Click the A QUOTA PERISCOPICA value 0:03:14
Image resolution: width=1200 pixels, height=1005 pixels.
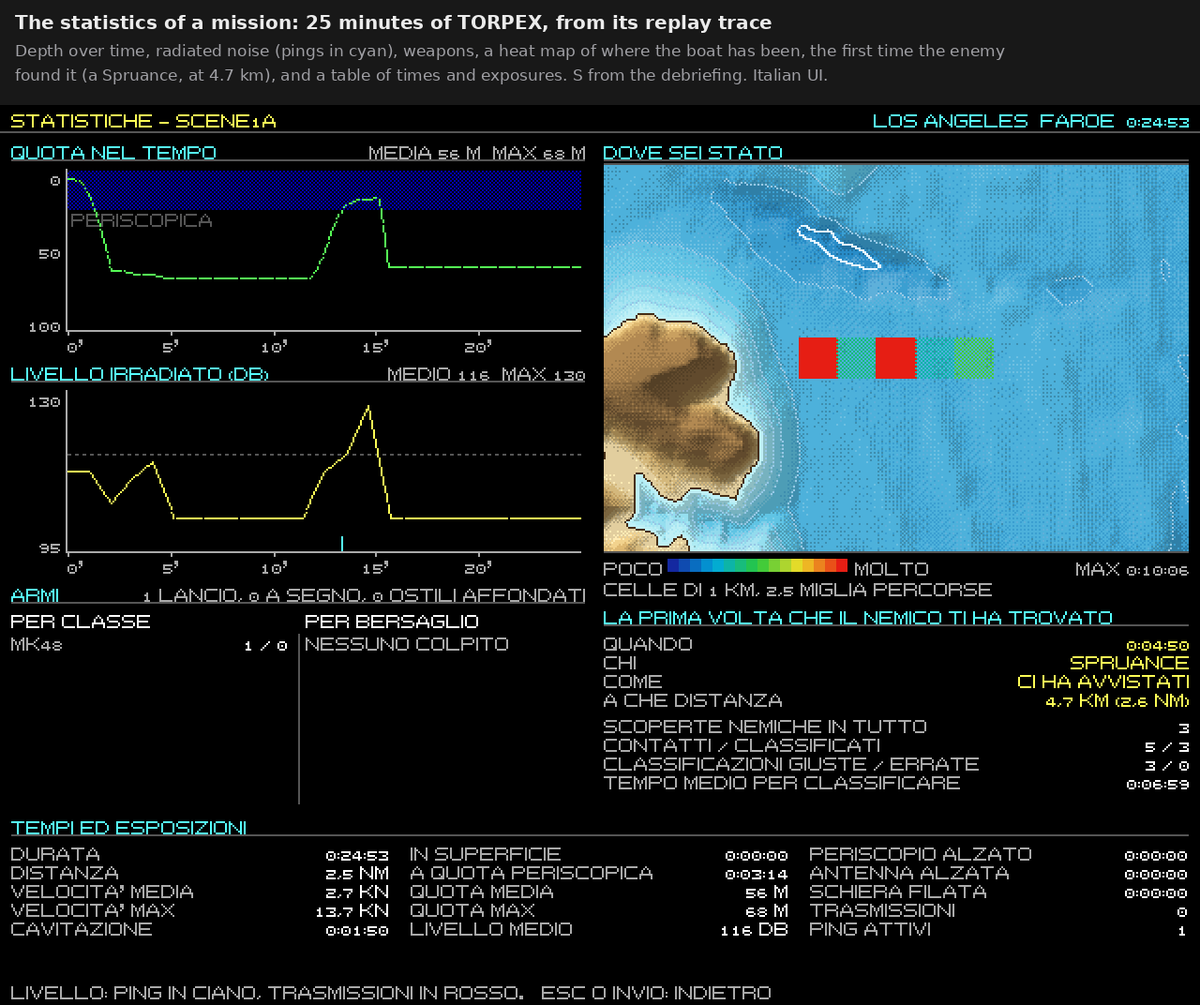(x=756, y=873)
